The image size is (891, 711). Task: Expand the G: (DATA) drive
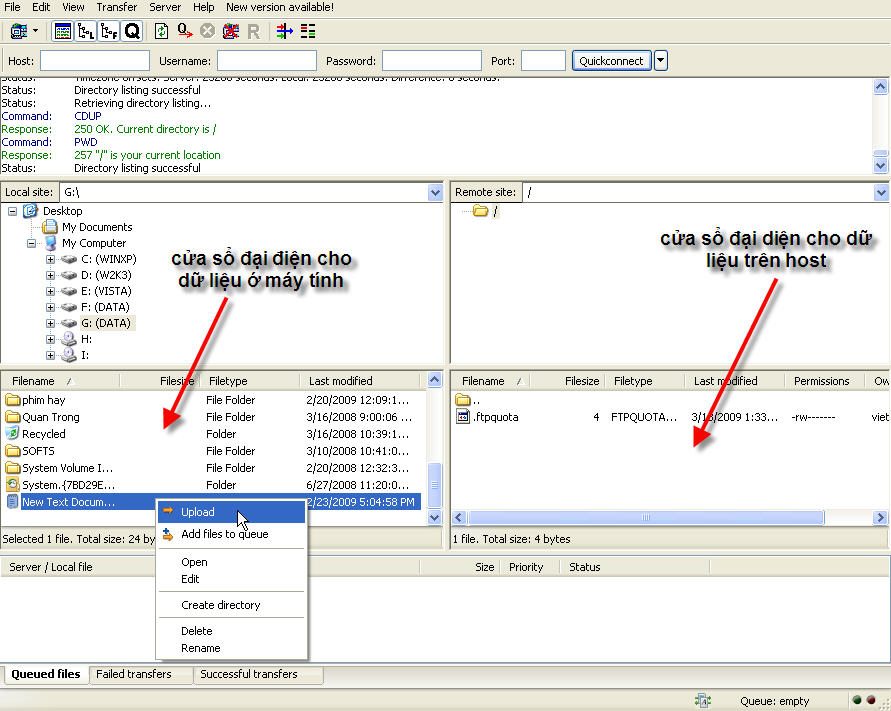pyautogui.click(x=51, y=323)
